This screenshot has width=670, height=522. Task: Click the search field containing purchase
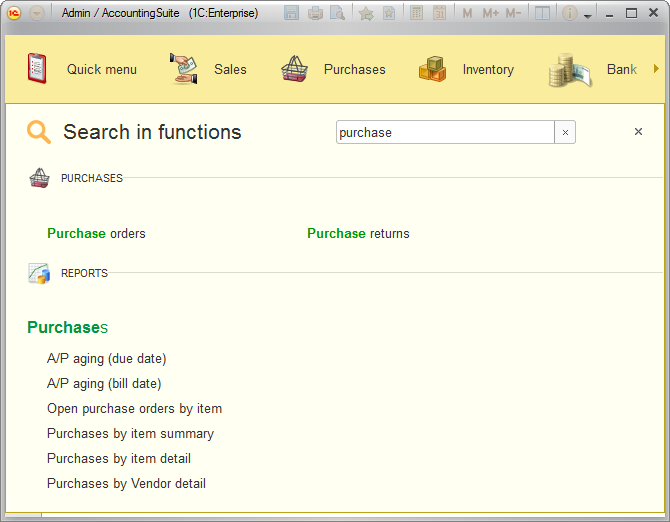(x=445, y=132)
